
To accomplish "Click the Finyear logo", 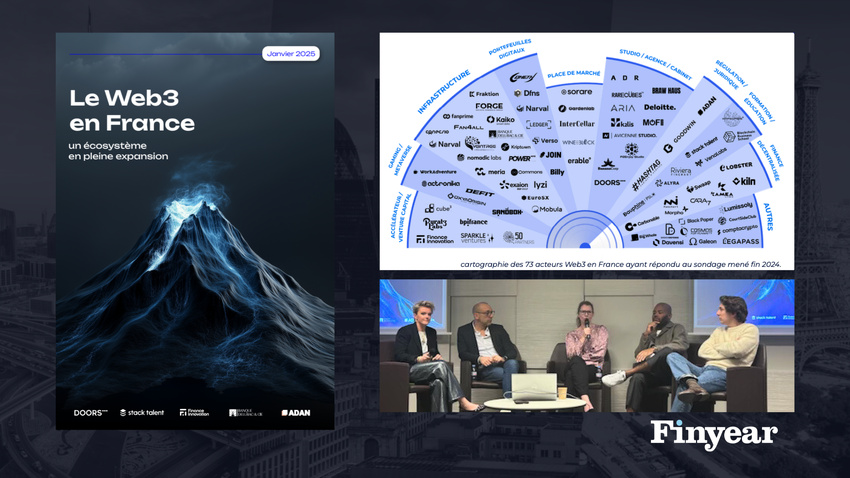I will click(x=713, y=434).
